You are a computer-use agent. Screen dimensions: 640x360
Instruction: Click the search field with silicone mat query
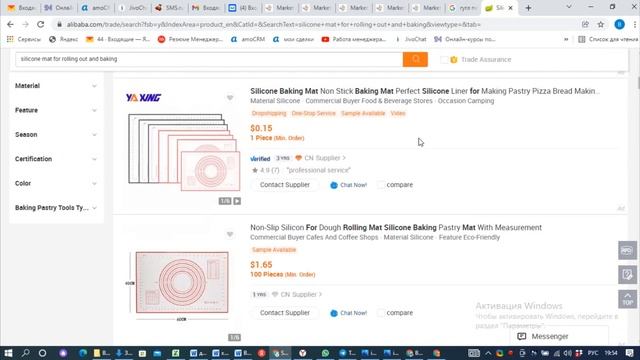click(x=209, y=59)
